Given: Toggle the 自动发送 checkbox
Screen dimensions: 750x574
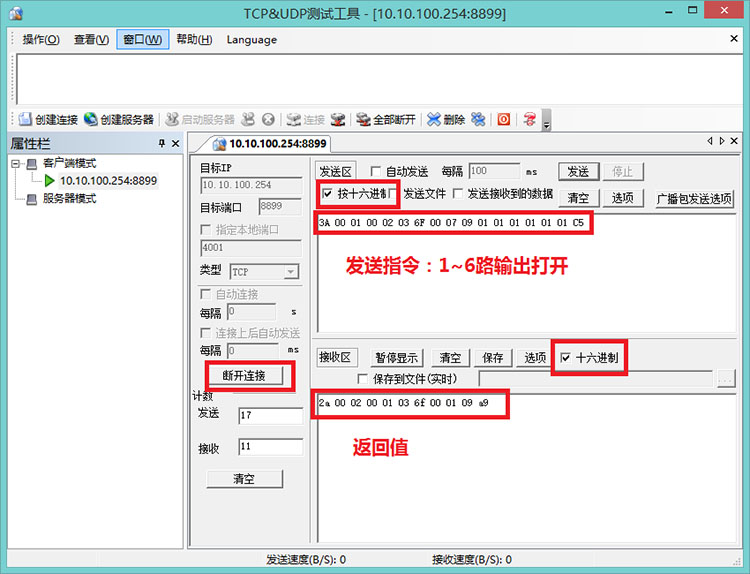Looking at the screenshot, I should tap(375, 171).
